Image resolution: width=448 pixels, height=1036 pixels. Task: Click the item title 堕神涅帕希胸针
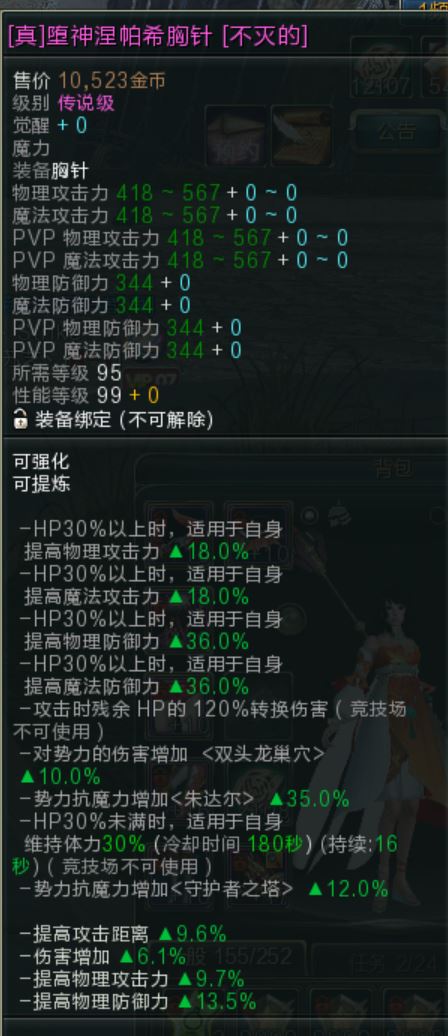[x=130, y=36]
